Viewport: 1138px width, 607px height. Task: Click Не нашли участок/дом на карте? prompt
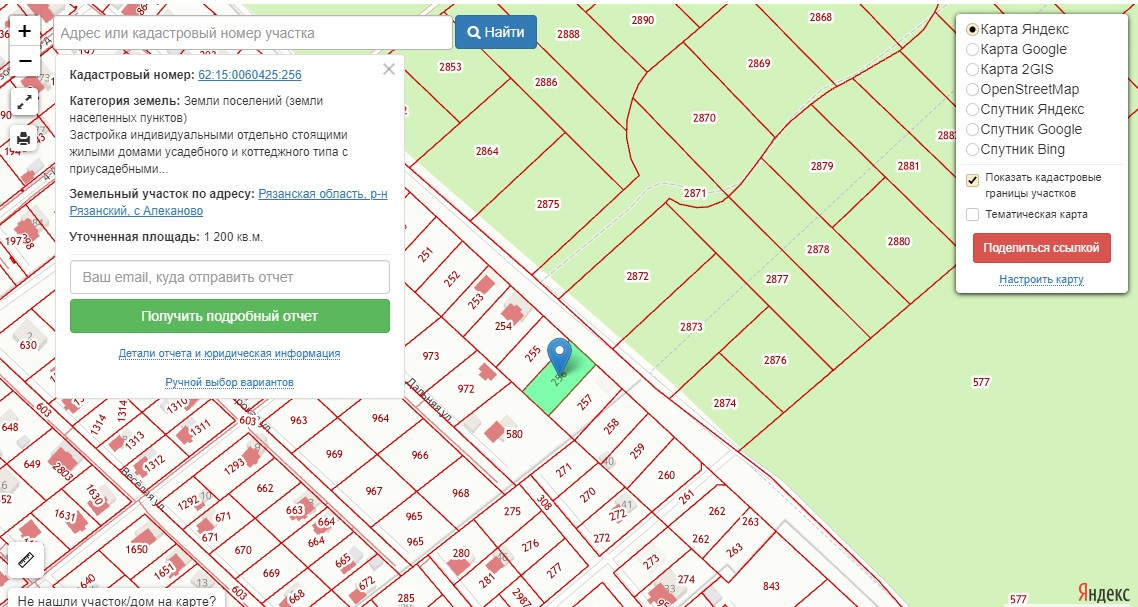pyautogui.click(x=117, y=600)
